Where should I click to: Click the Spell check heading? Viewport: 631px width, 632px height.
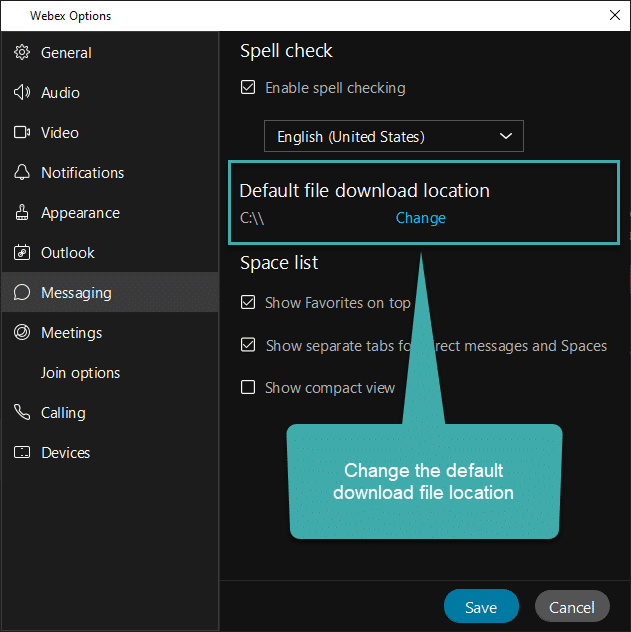286,51
